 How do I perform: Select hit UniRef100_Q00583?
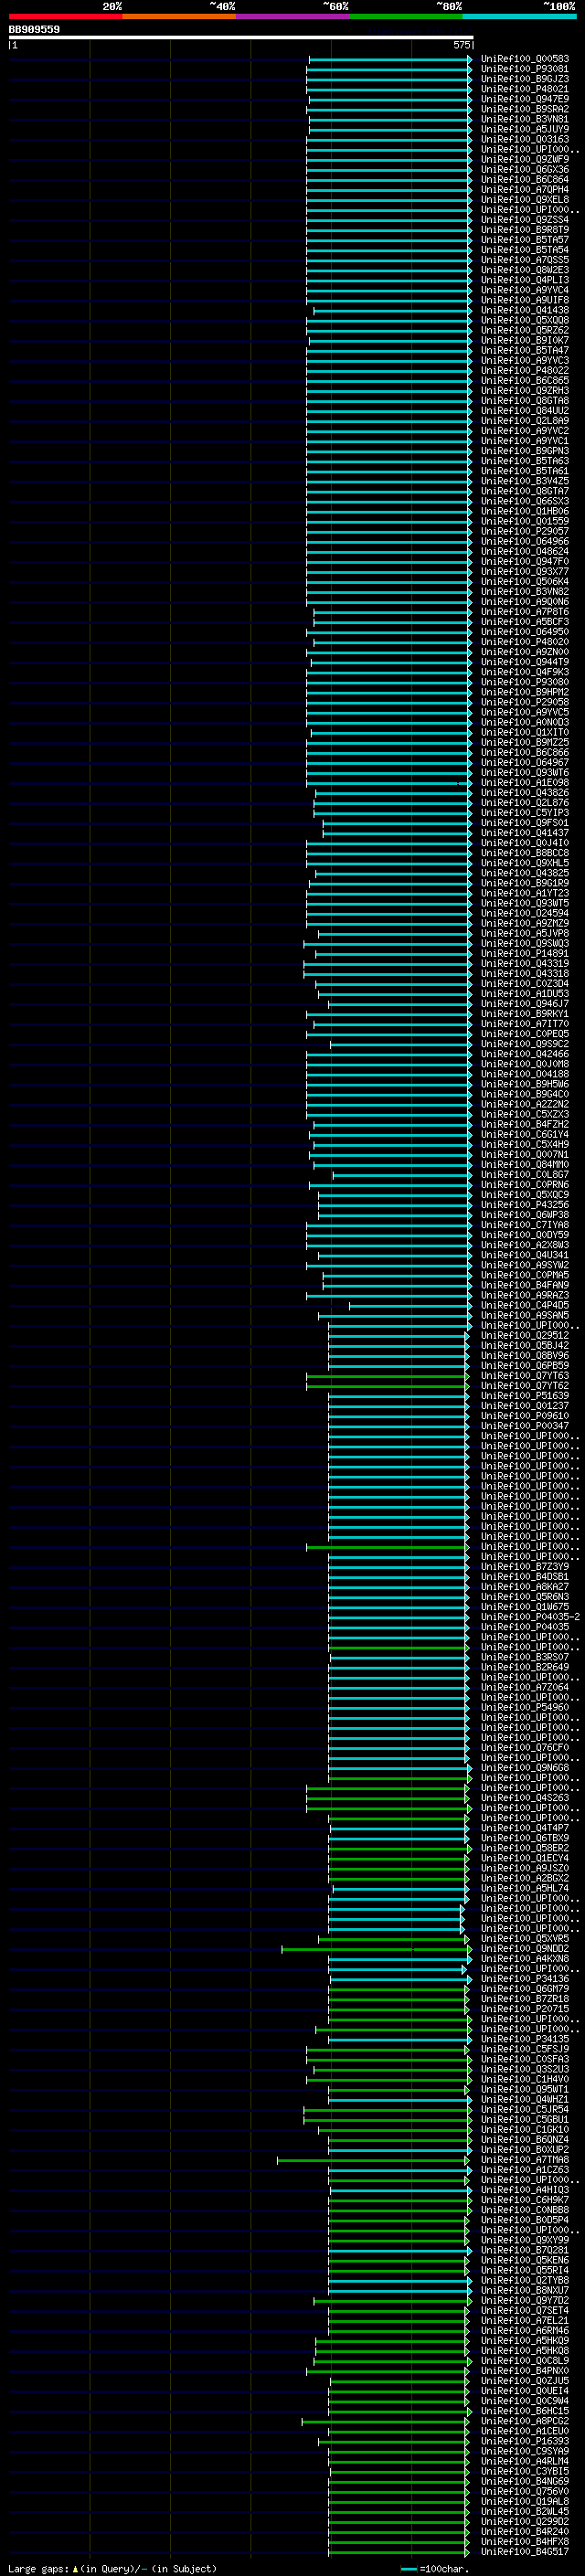525,59
